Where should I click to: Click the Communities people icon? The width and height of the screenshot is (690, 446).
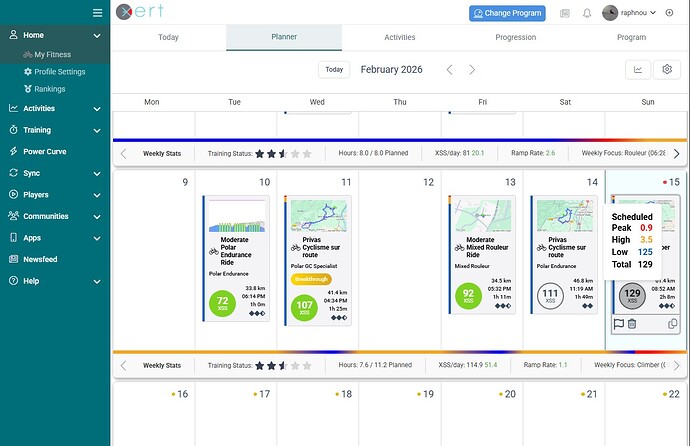(x=14, y=216)
